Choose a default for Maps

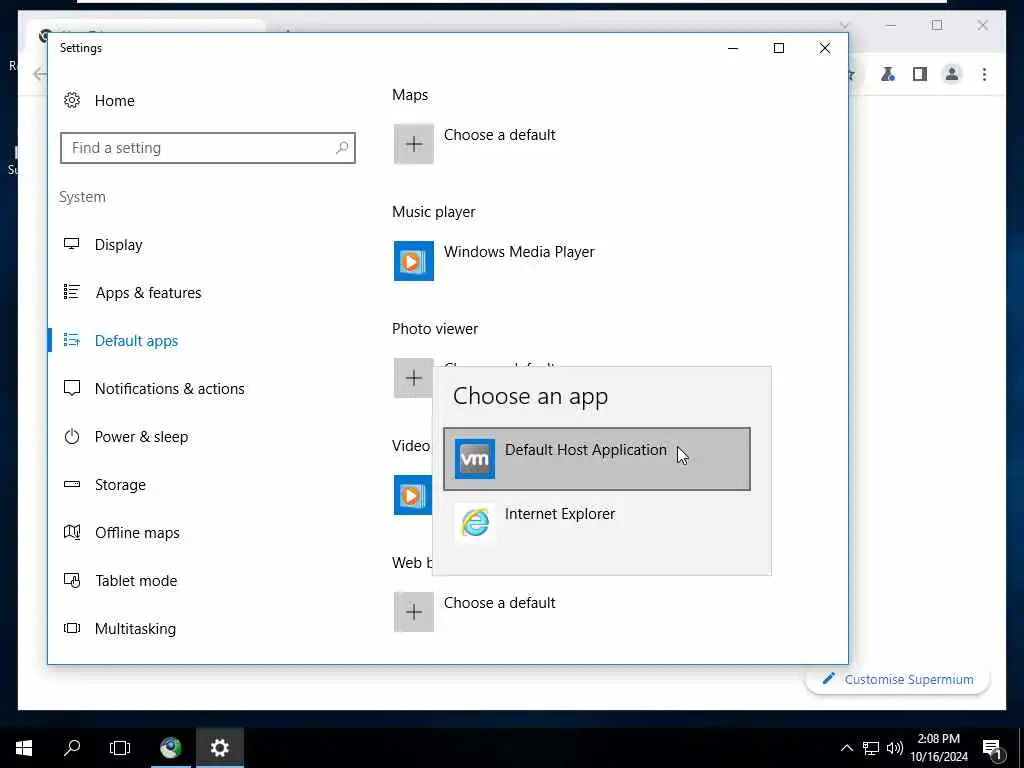500,135
